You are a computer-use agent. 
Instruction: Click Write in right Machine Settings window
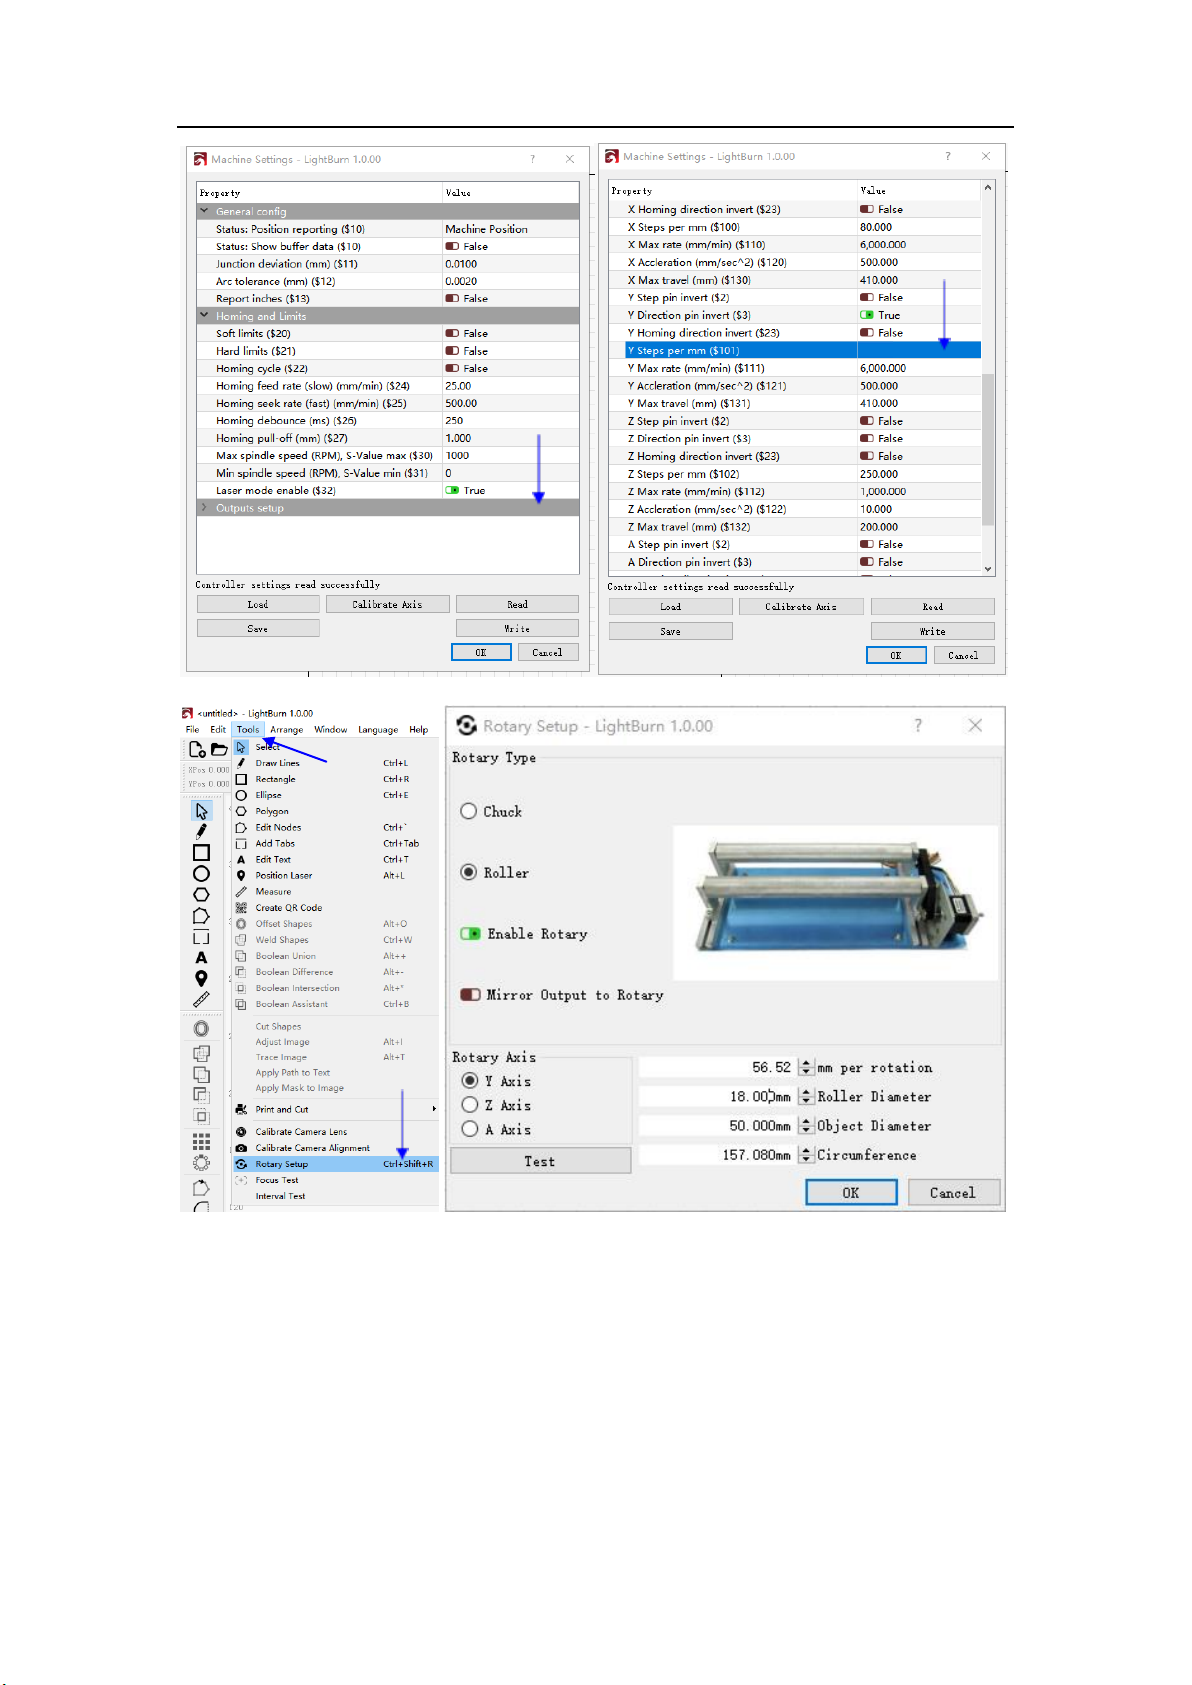pos(932,631)
